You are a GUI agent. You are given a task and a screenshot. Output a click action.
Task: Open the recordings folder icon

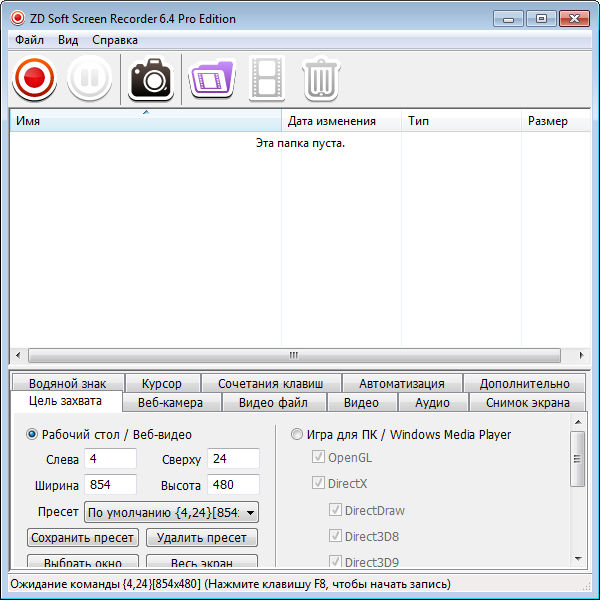click(x=210, y=78)
